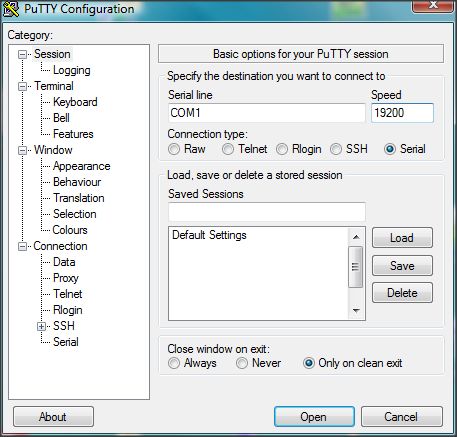Open the Session category
Screen dimensions: 457x437
(52, 54)
